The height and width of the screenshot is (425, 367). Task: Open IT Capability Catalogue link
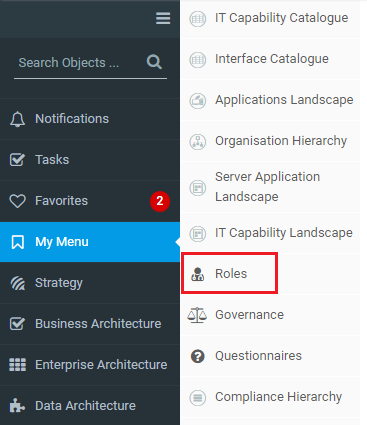282,18
